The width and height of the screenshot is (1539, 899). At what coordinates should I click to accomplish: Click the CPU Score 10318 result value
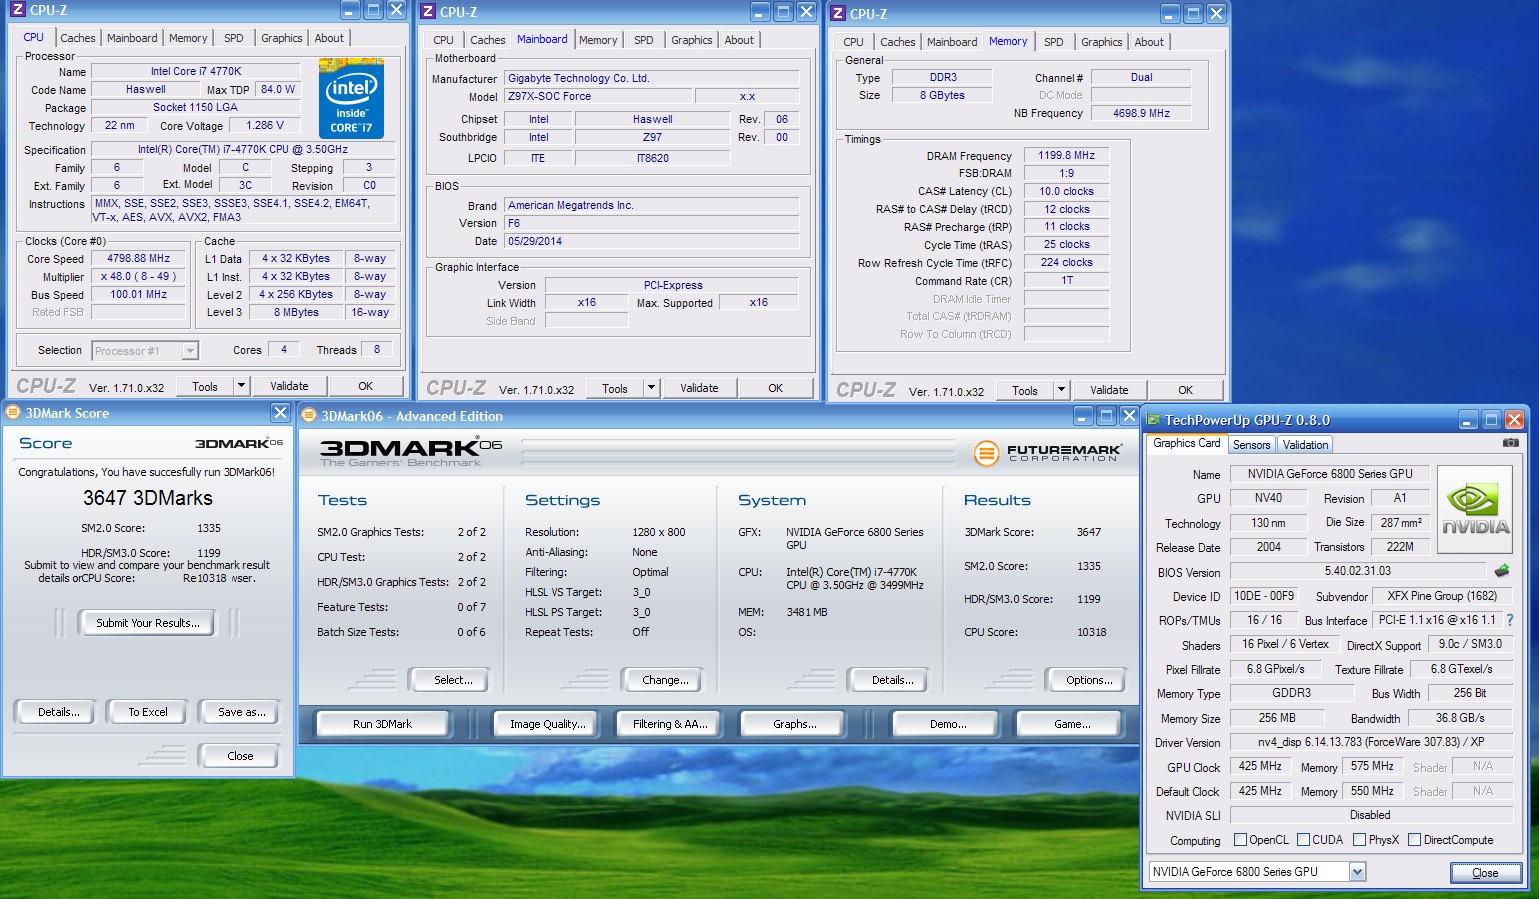point(1091,632)
